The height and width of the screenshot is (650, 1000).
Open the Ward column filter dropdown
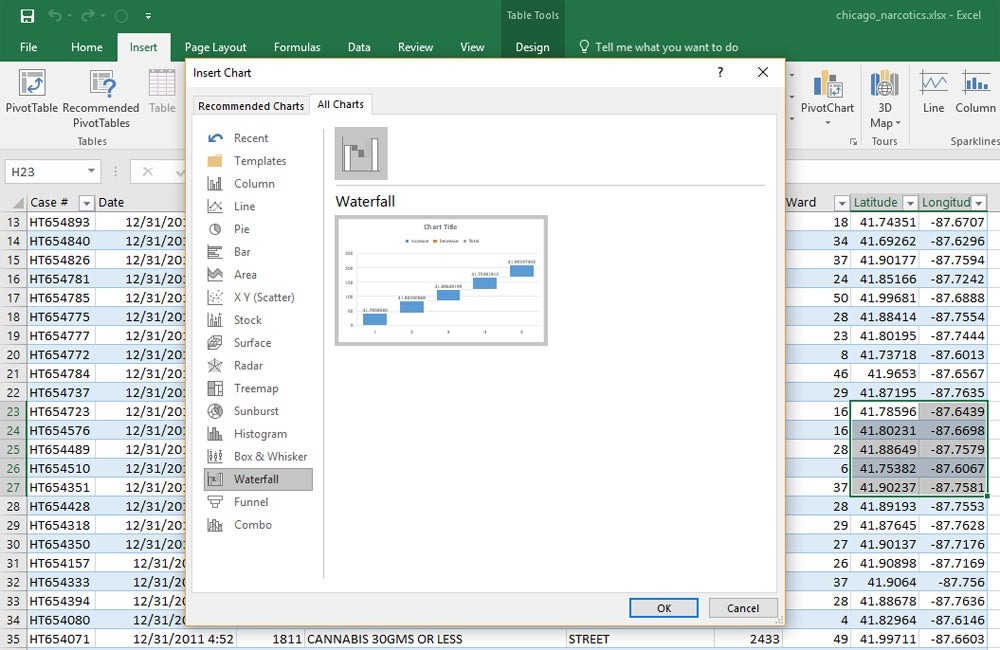pyautogui.click(x=841, y=203)
